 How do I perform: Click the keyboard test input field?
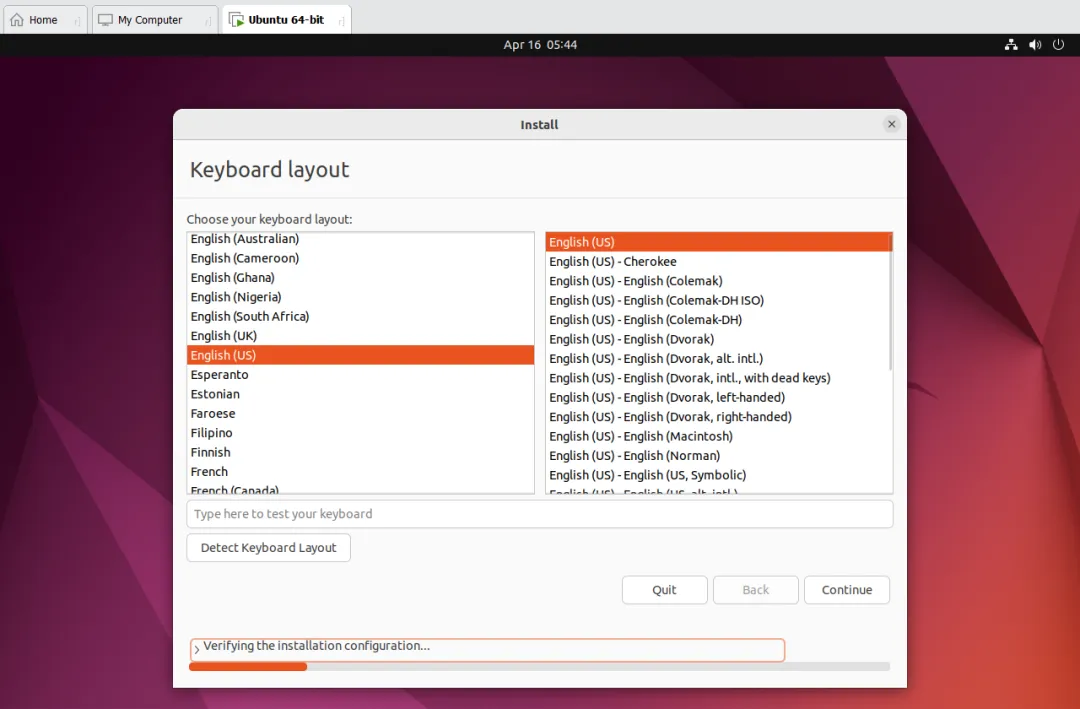pyautogui.click(x=540, y=514)
